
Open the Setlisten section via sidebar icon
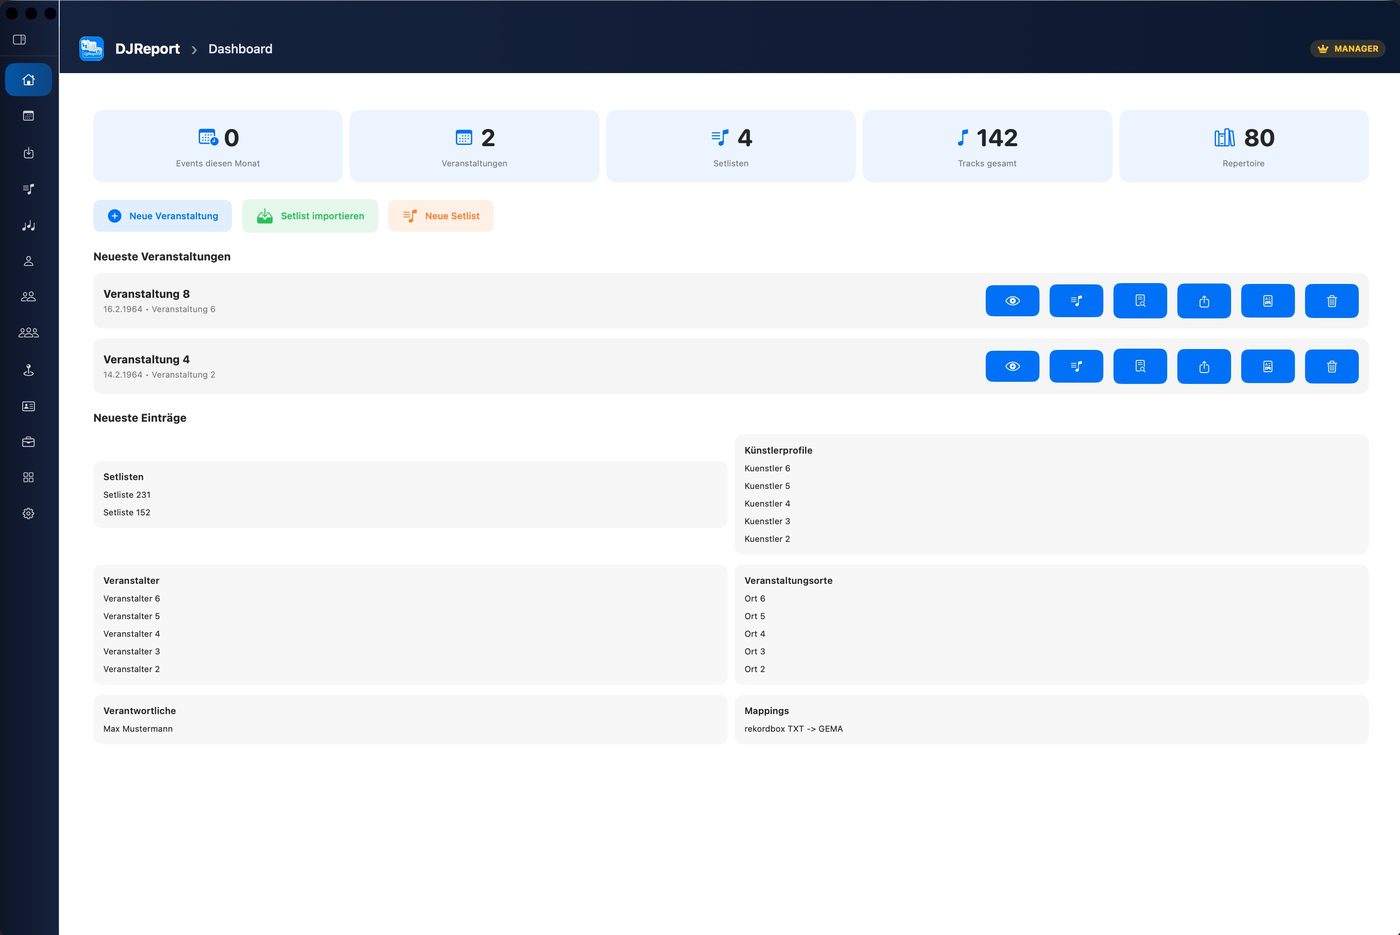28,189
